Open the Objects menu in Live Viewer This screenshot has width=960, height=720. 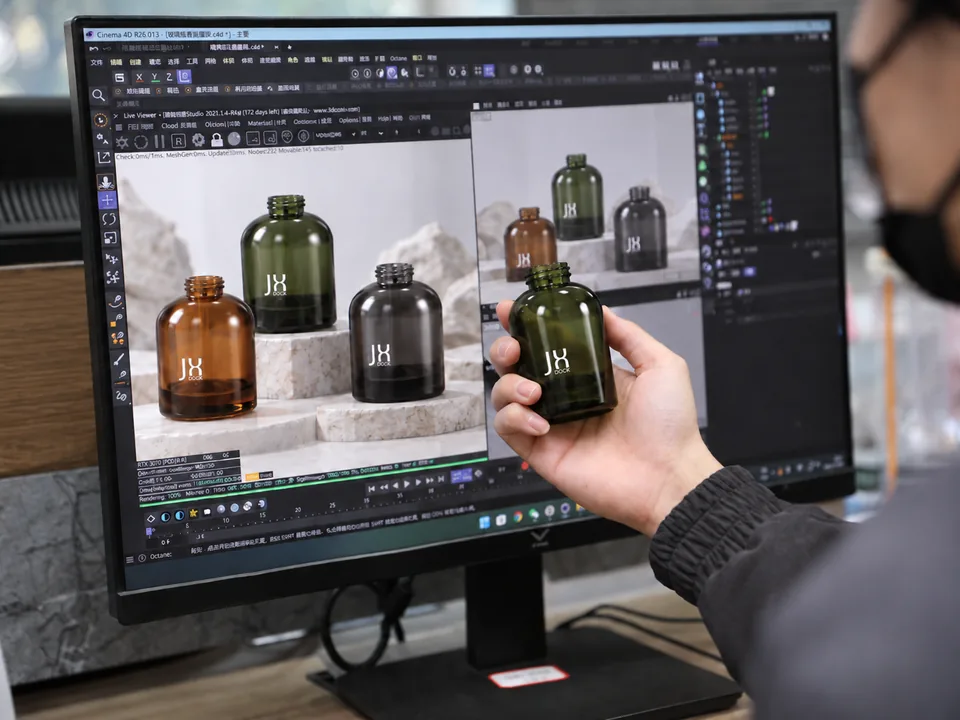(223, 124)
